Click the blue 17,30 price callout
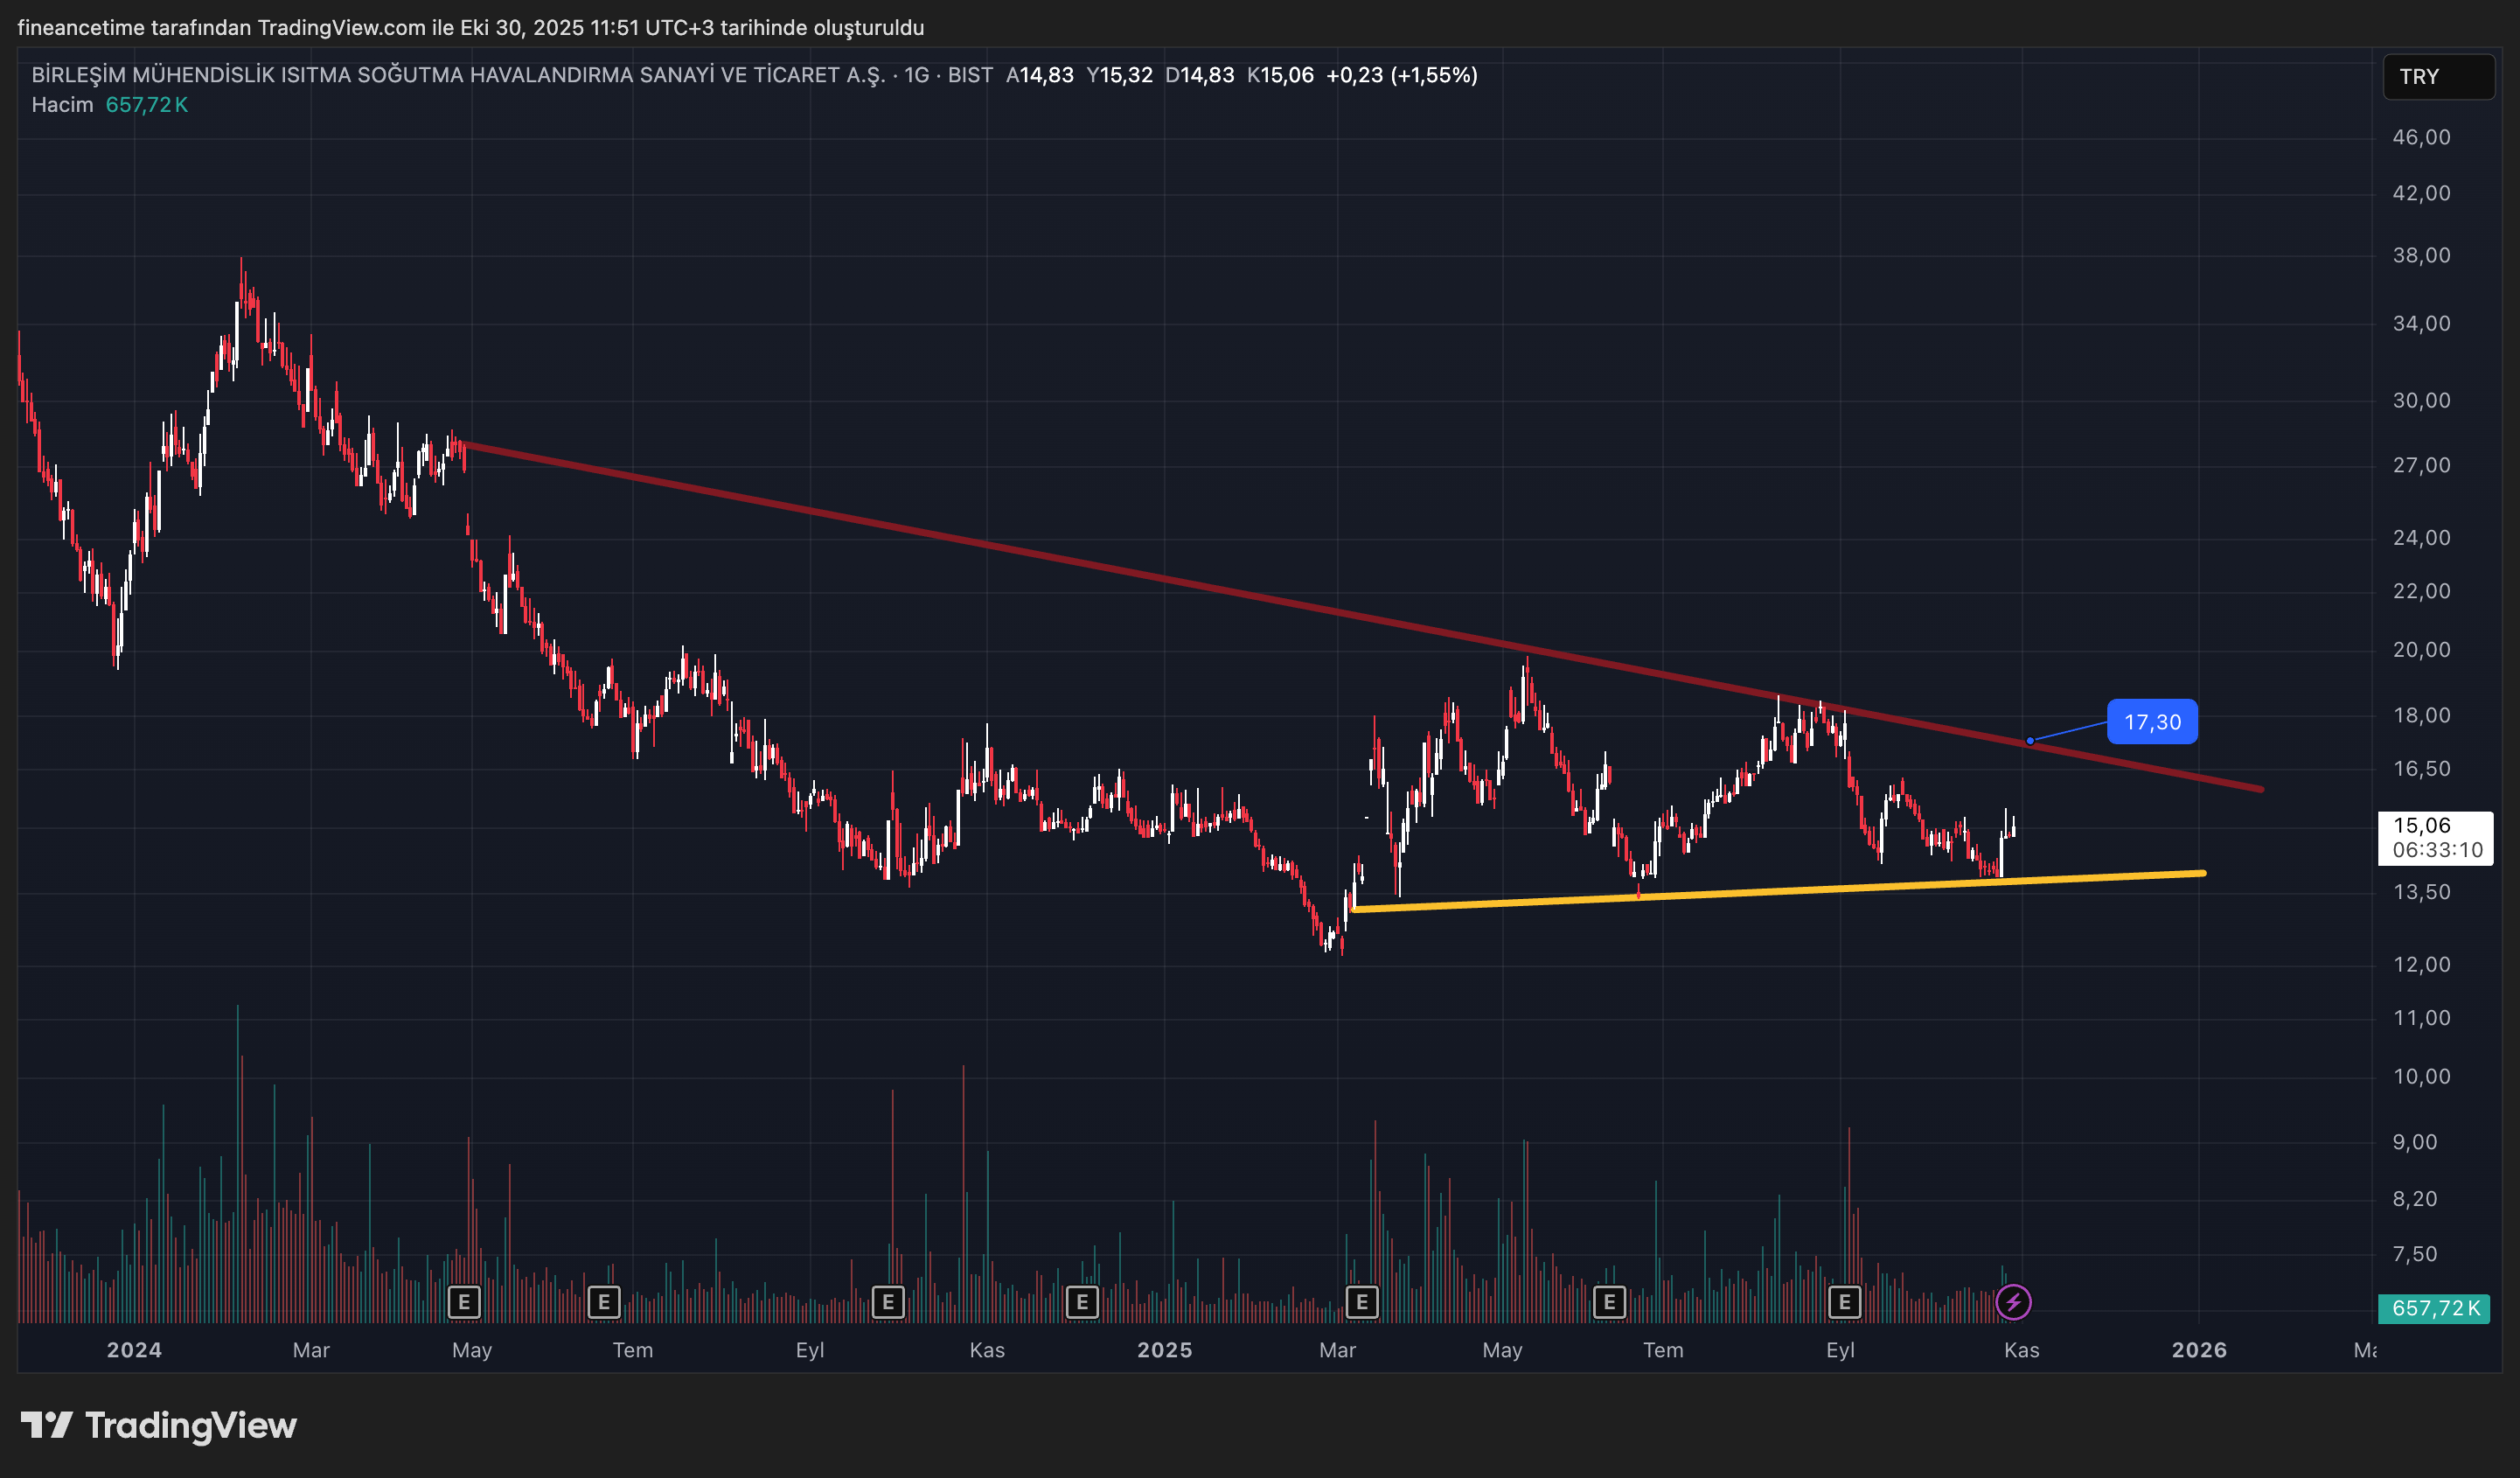Screen dimensions: 2520x1478 [x=2151, y=722]
